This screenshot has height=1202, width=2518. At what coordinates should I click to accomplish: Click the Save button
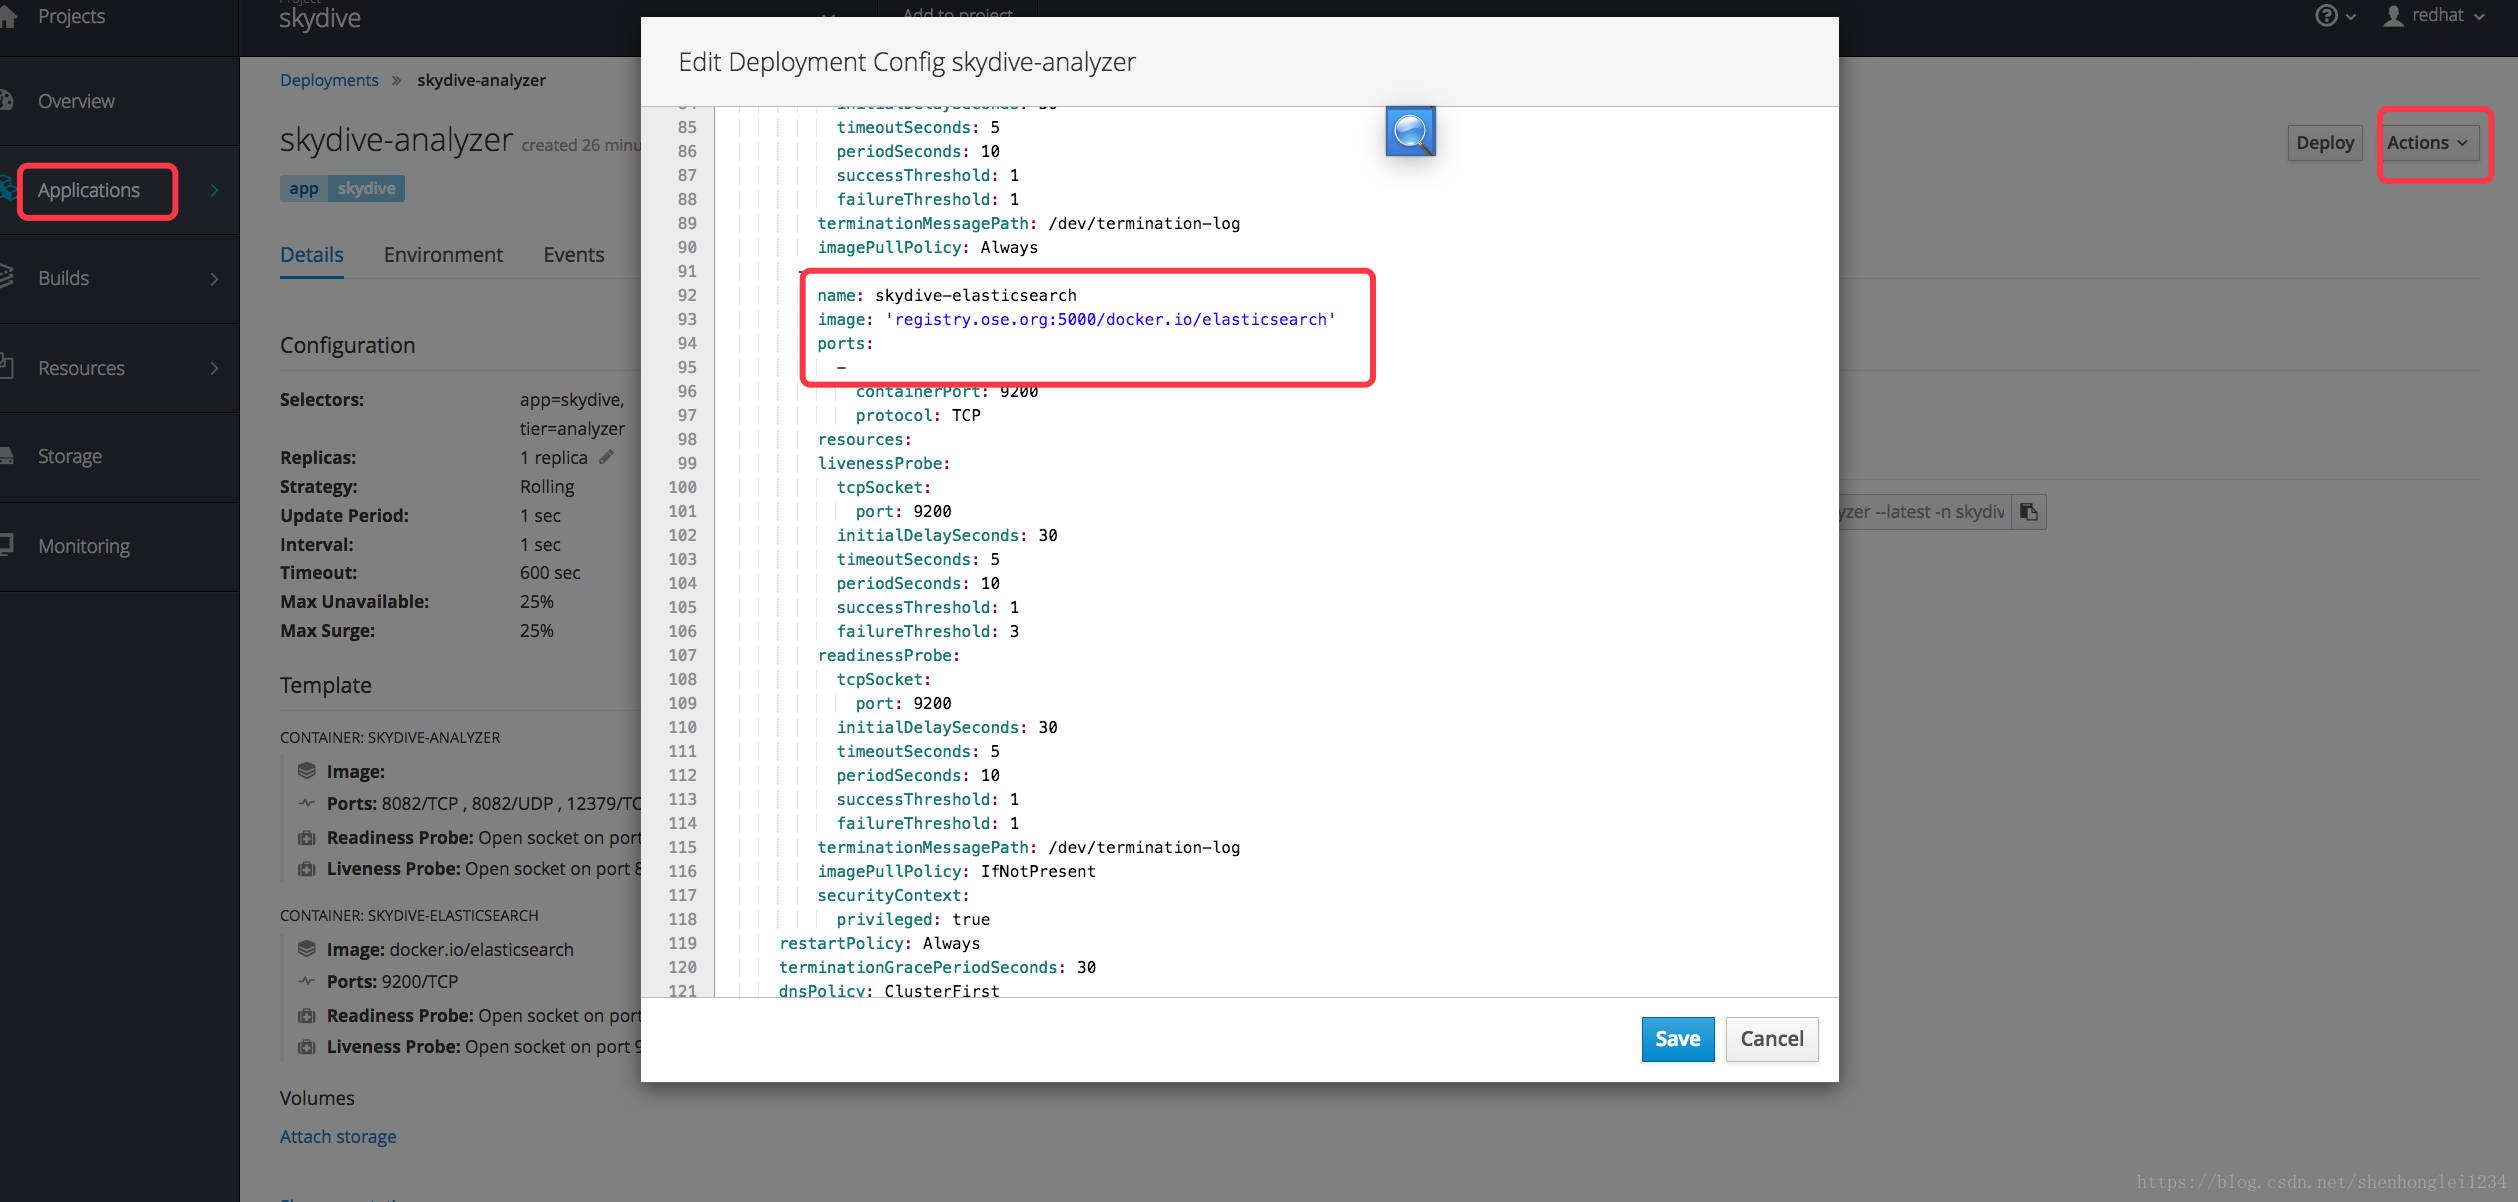pos(1677,1038)
